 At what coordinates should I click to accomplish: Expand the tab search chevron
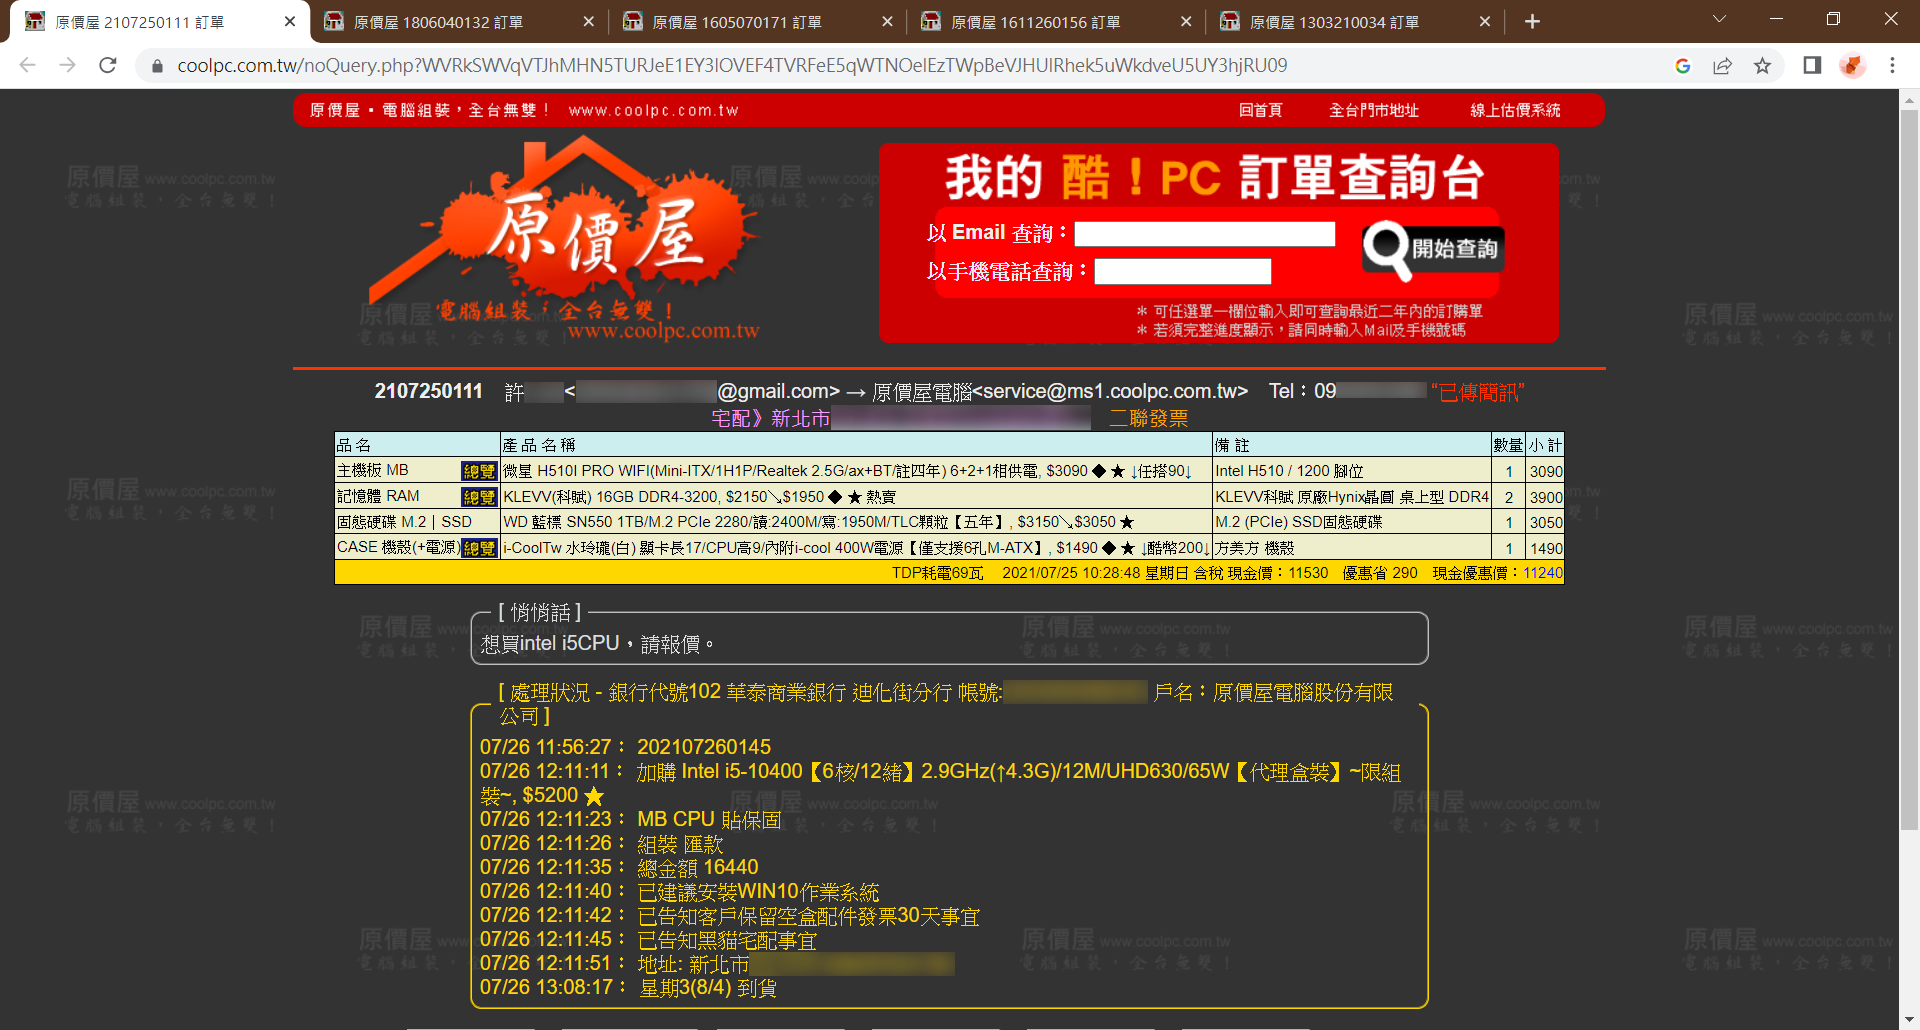(1719, 20)
